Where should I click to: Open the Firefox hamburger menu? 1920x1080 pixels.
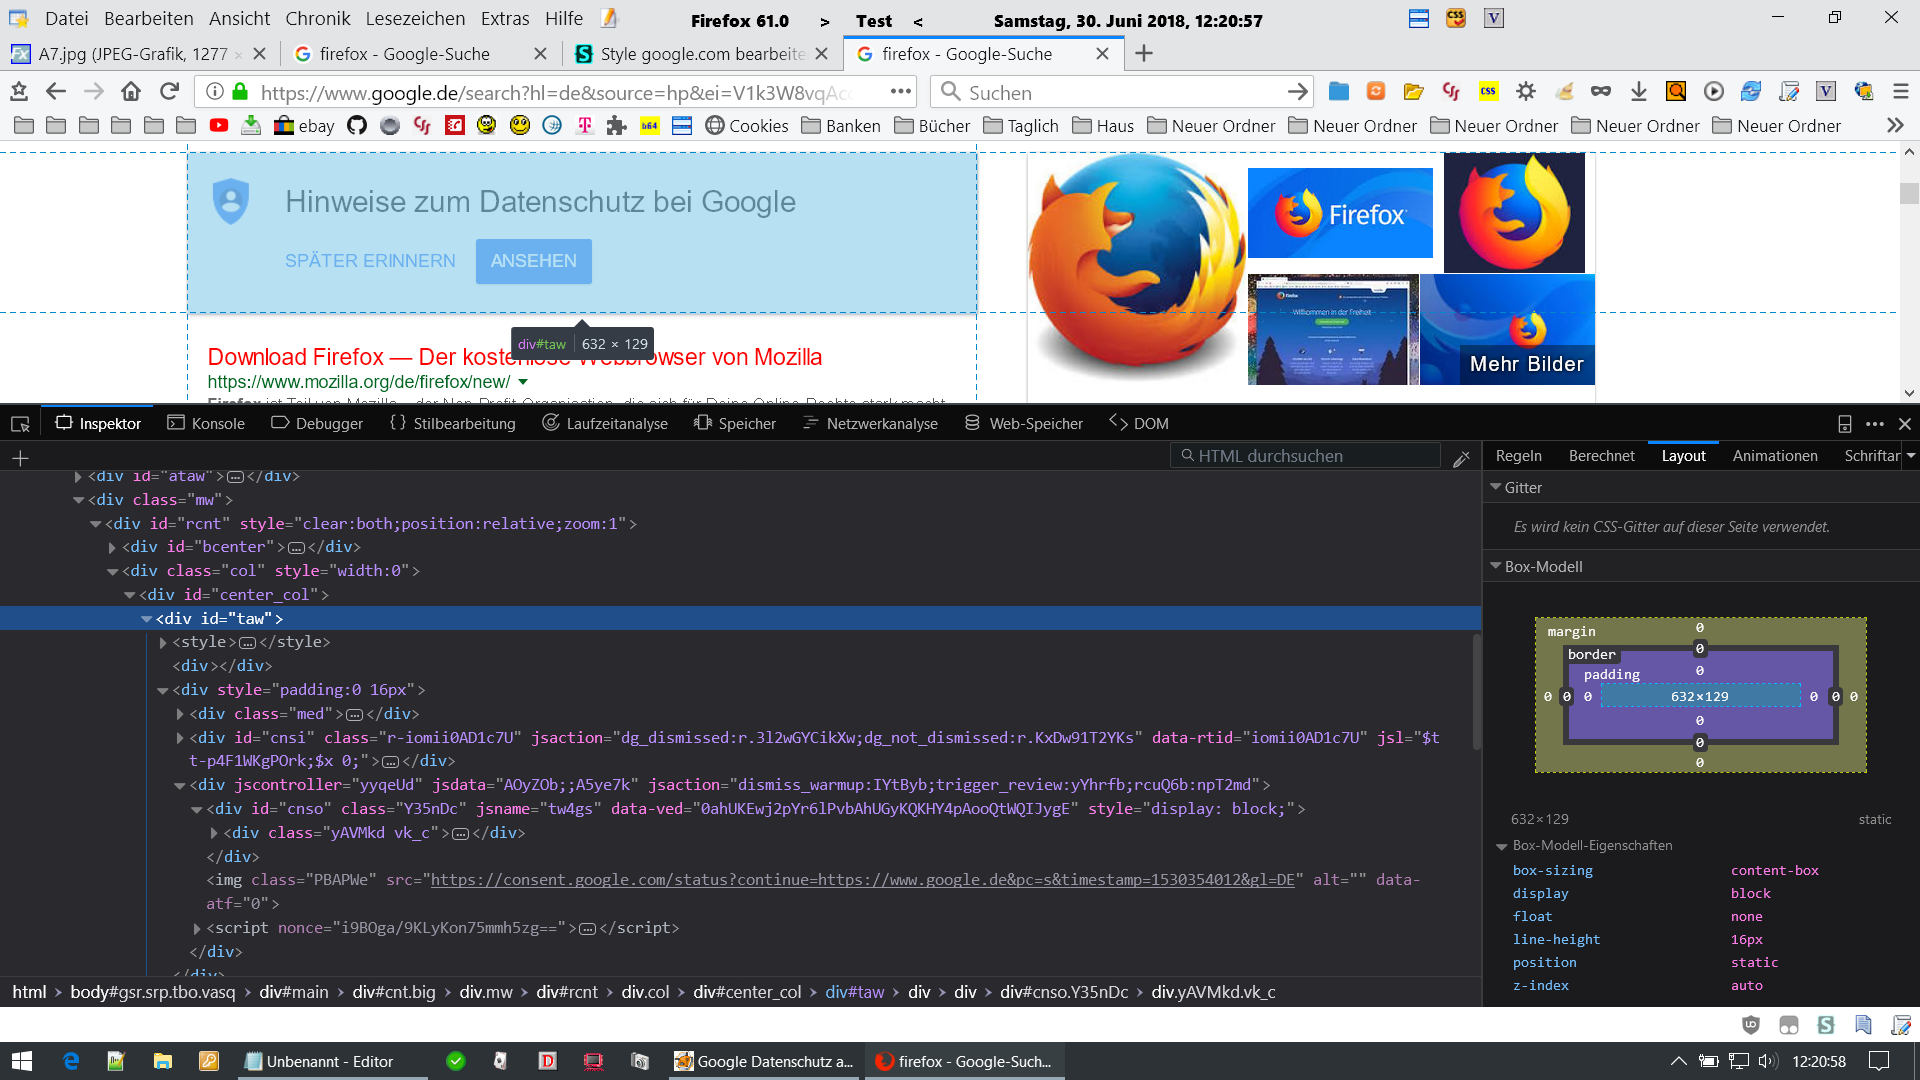tap(1901, 92)
